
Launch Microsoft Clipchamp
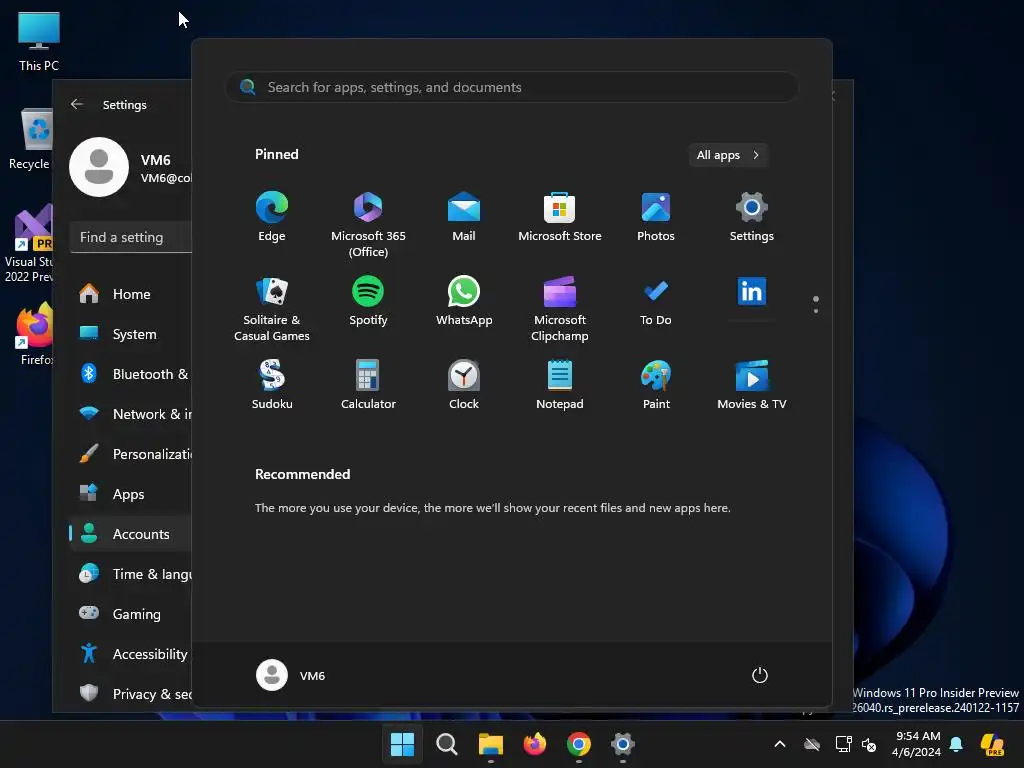(560, 309)
